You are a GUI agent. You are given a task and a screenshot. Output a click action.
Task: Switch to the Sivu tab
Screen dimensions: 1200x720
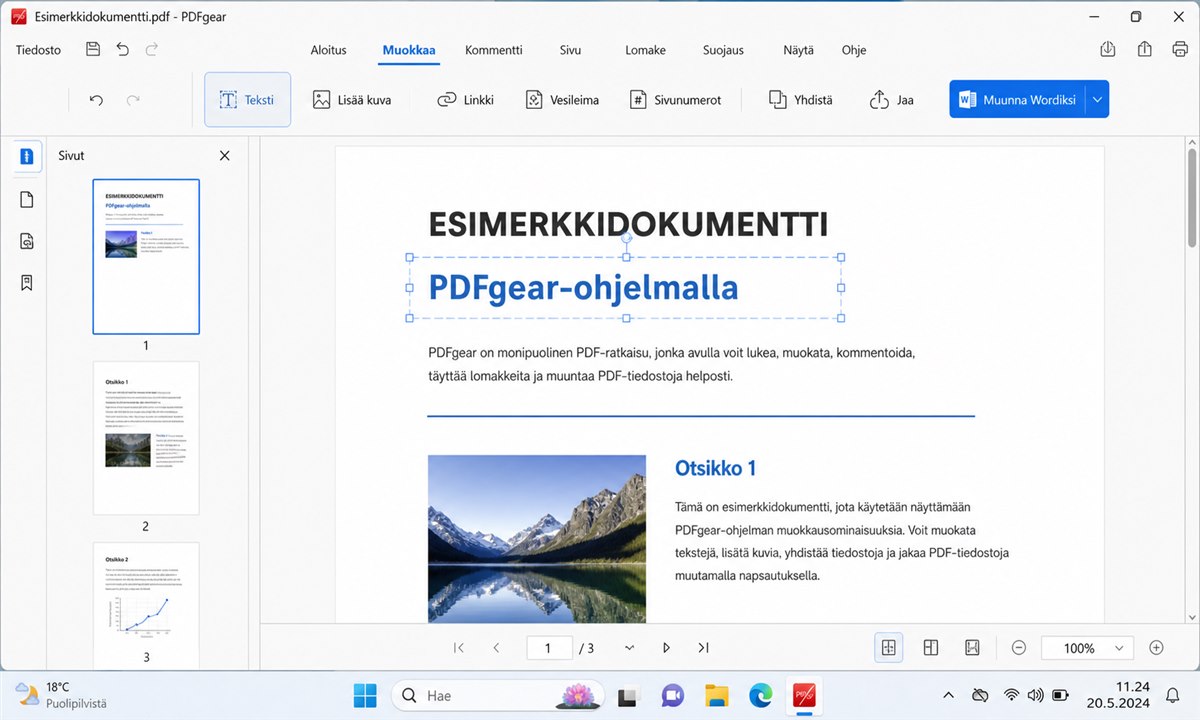[570, 50]
